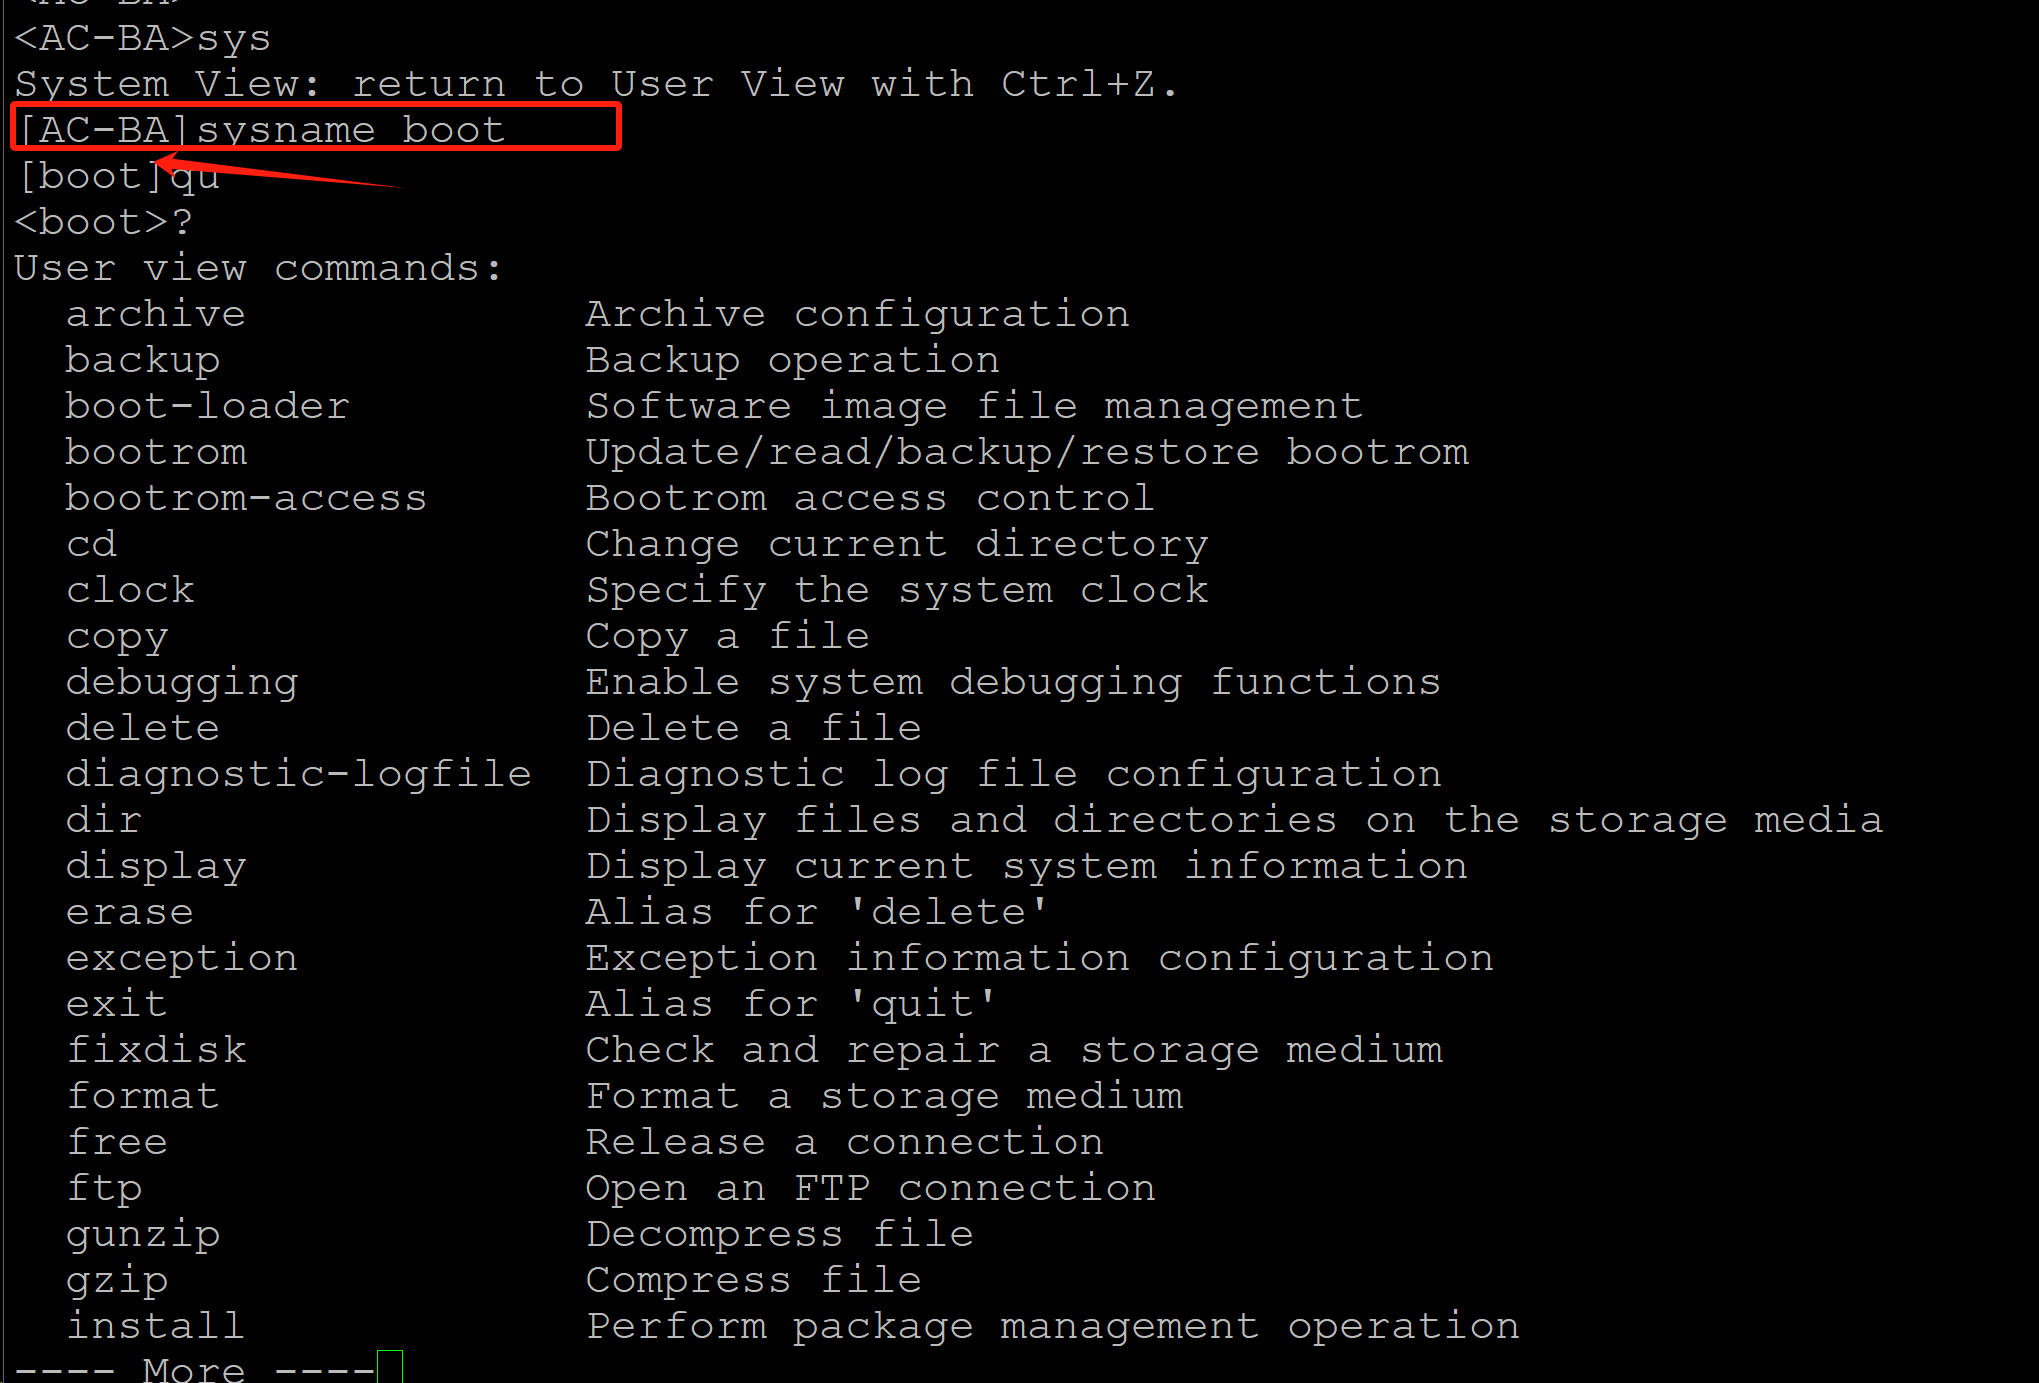Click the 'archive' command name
This screenshot has height=1383, width=2039.
click(155, 315)
